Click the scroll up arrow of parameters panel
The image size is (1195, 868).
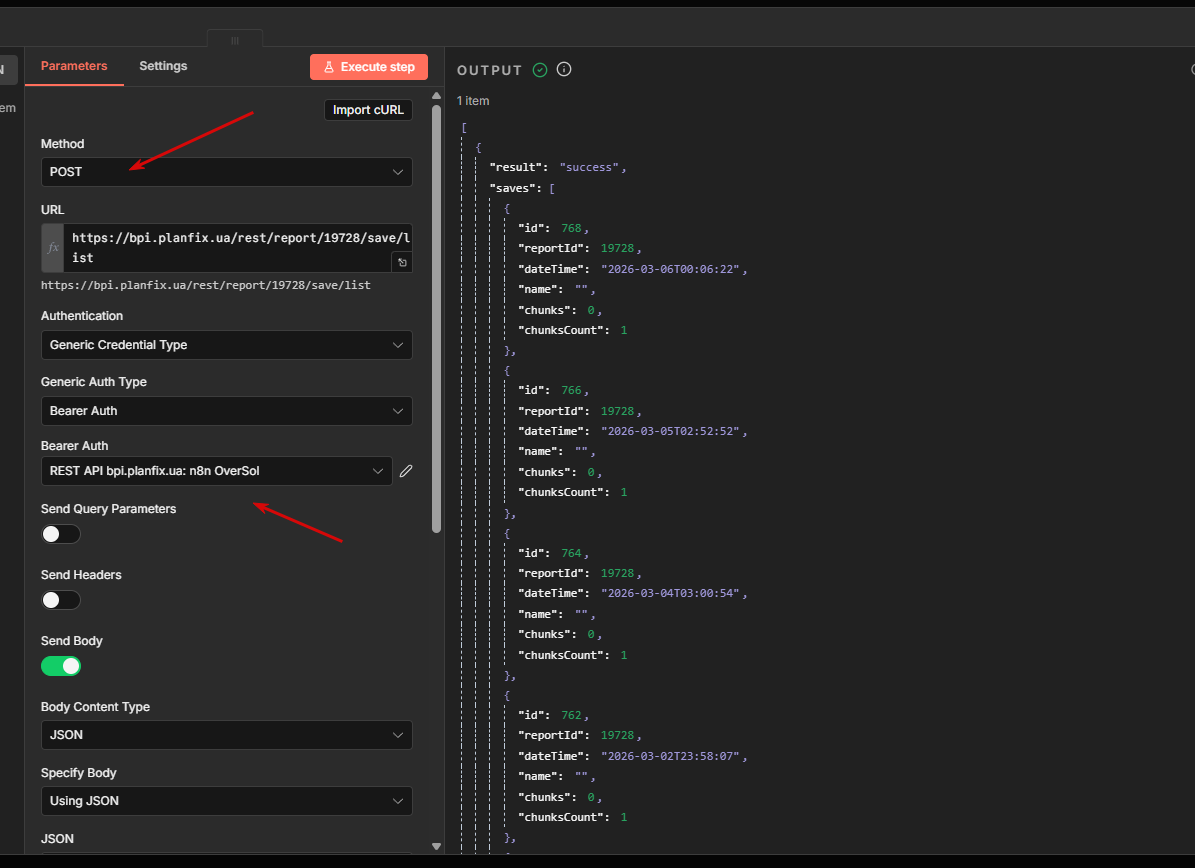pos(436,97)
